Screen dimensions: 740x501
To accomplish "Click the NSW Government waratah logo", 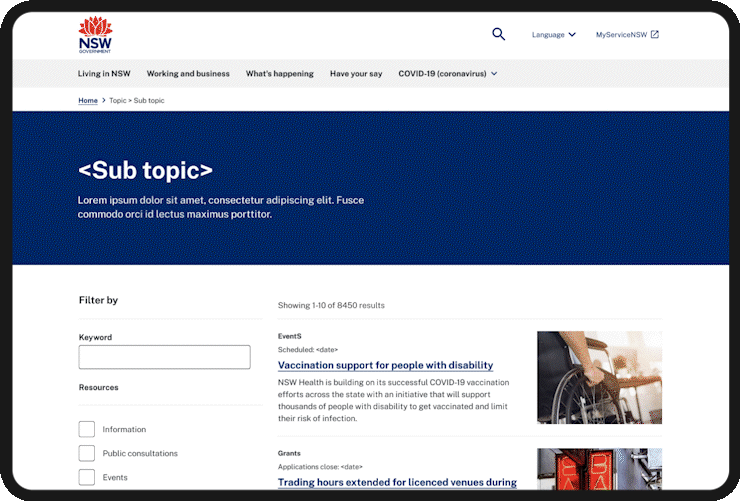I will click(95, 34).
